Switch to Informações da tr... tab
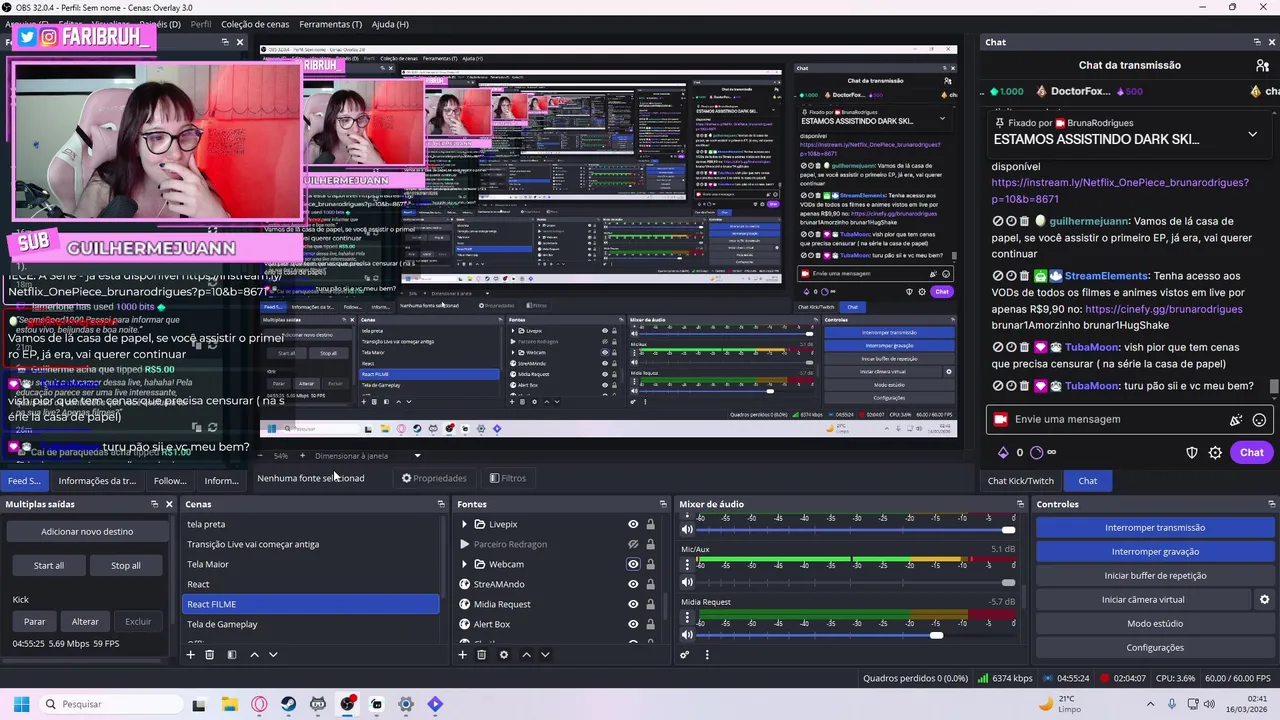Image resolution: width=1280 pixels, height=720 pixels. point(97,481)
